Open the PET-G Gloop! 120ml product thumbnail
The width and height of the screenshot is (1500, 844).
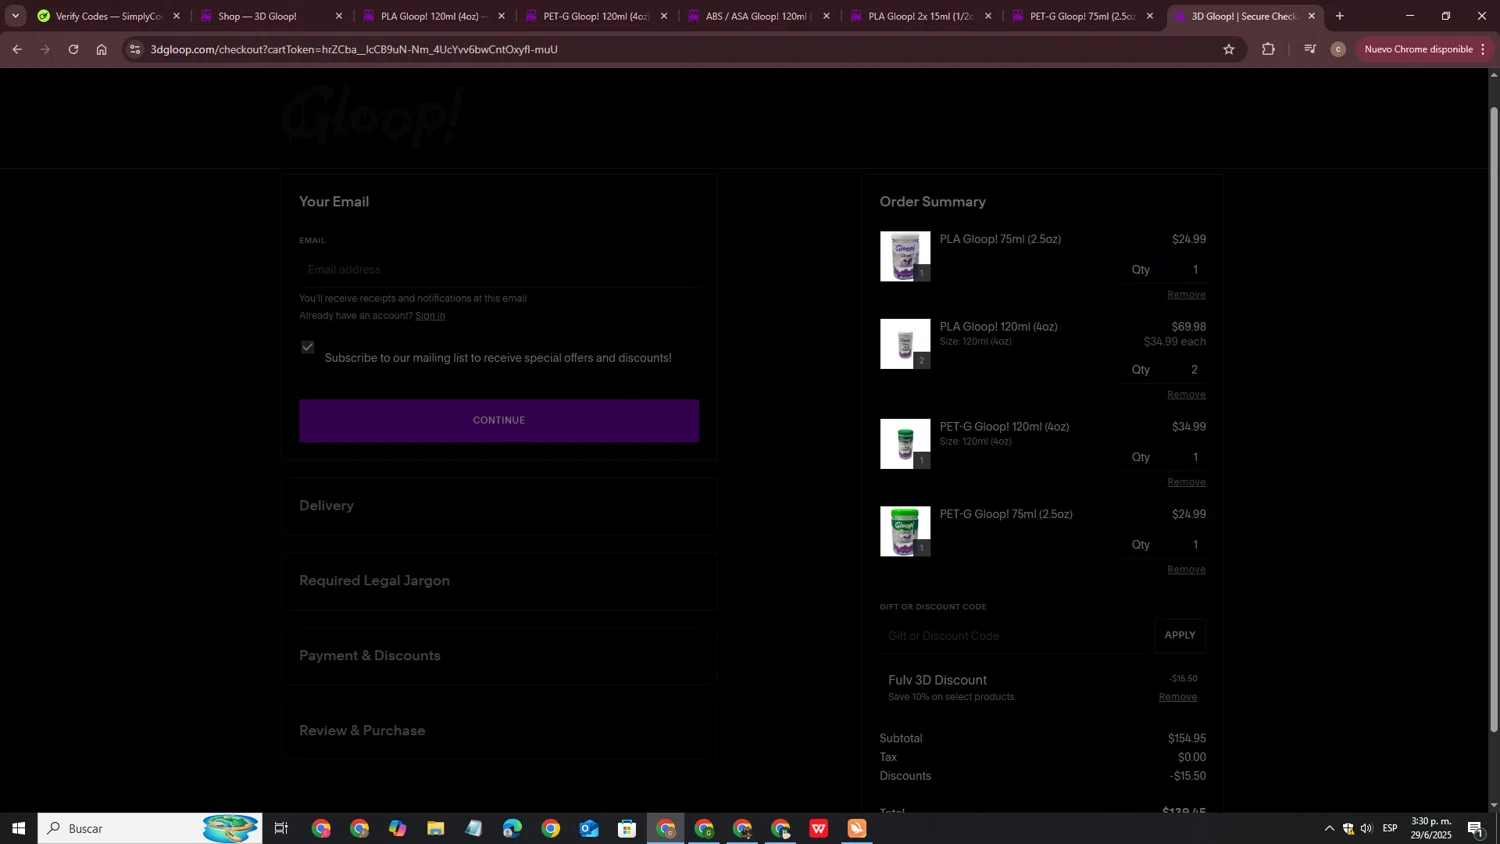click(x=905, y=444)
